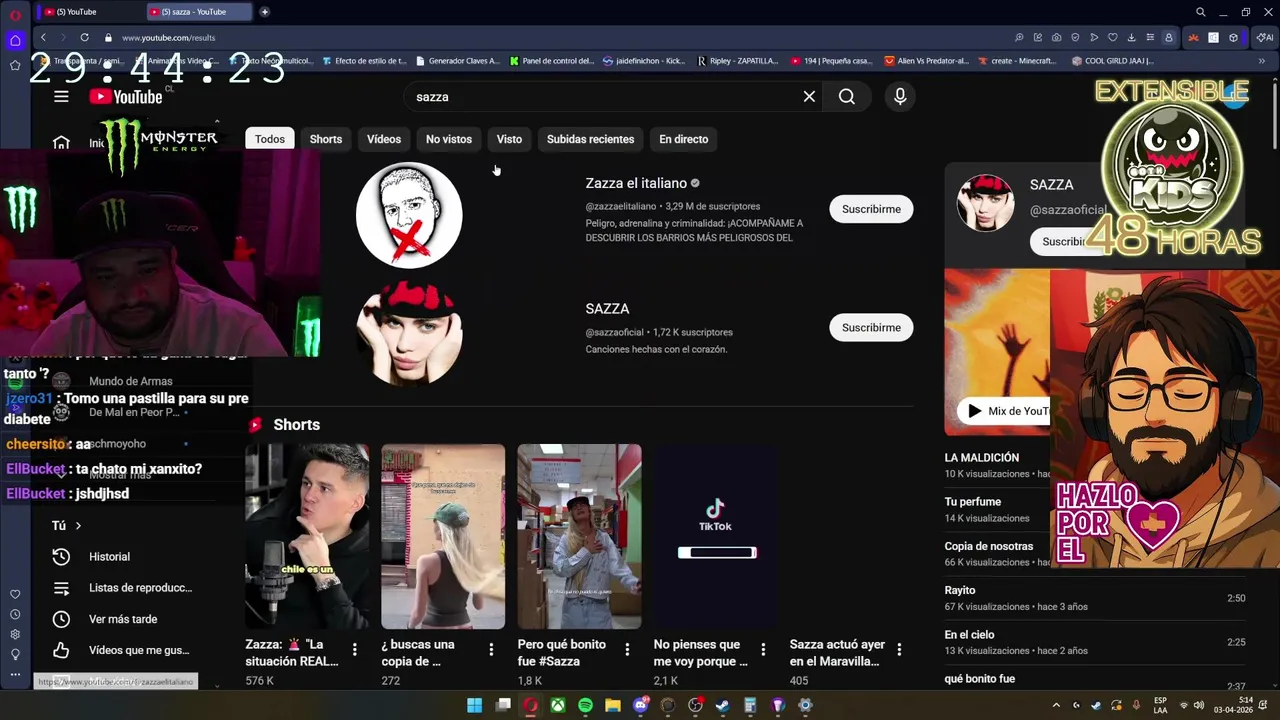Open Vídeos que me gustan in sidebar

pos(121,650)
